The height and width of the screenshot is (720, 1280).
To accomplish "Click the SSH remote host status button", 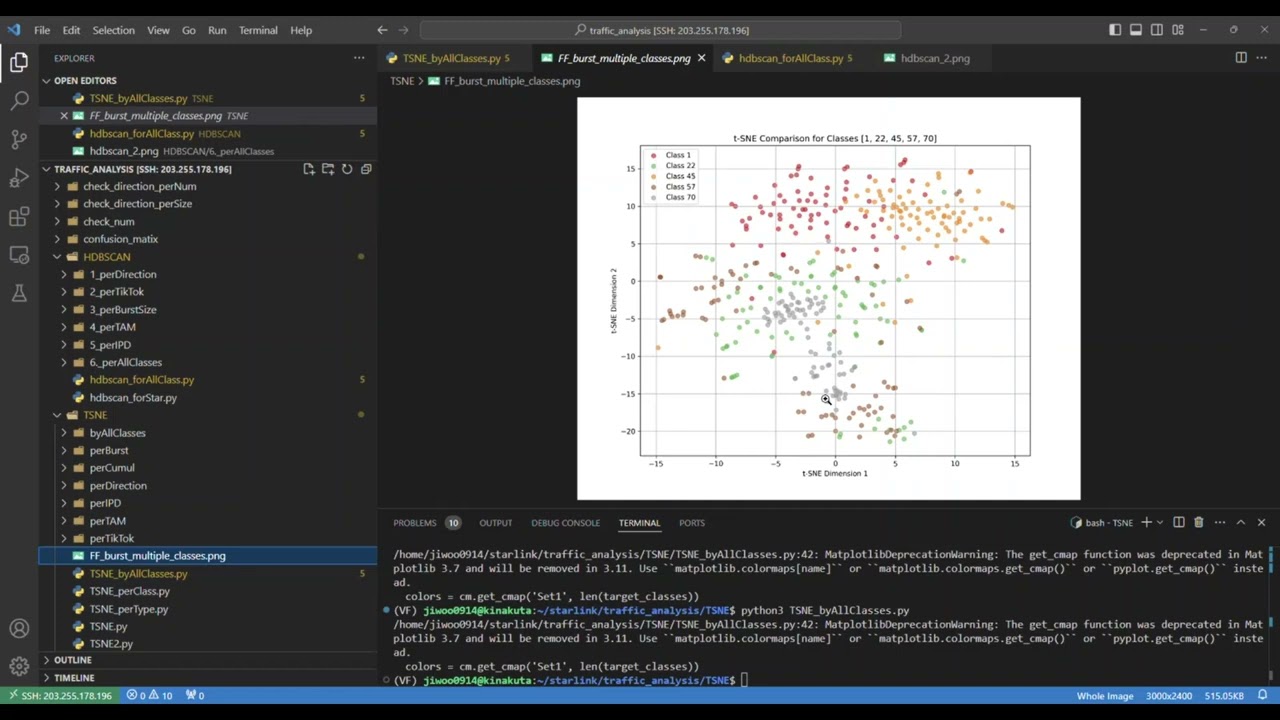I will coord(60,695).
